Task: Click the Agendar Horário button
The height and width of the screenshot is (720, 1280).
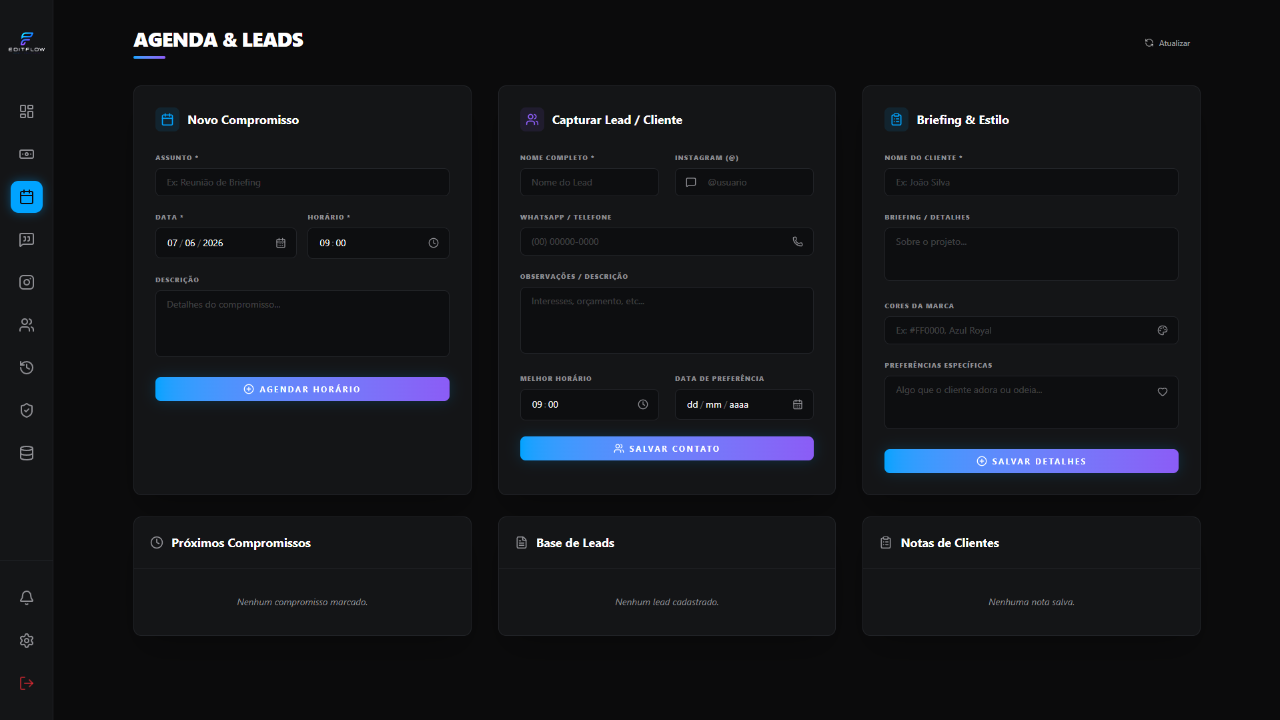Action: tap(302, 389)
